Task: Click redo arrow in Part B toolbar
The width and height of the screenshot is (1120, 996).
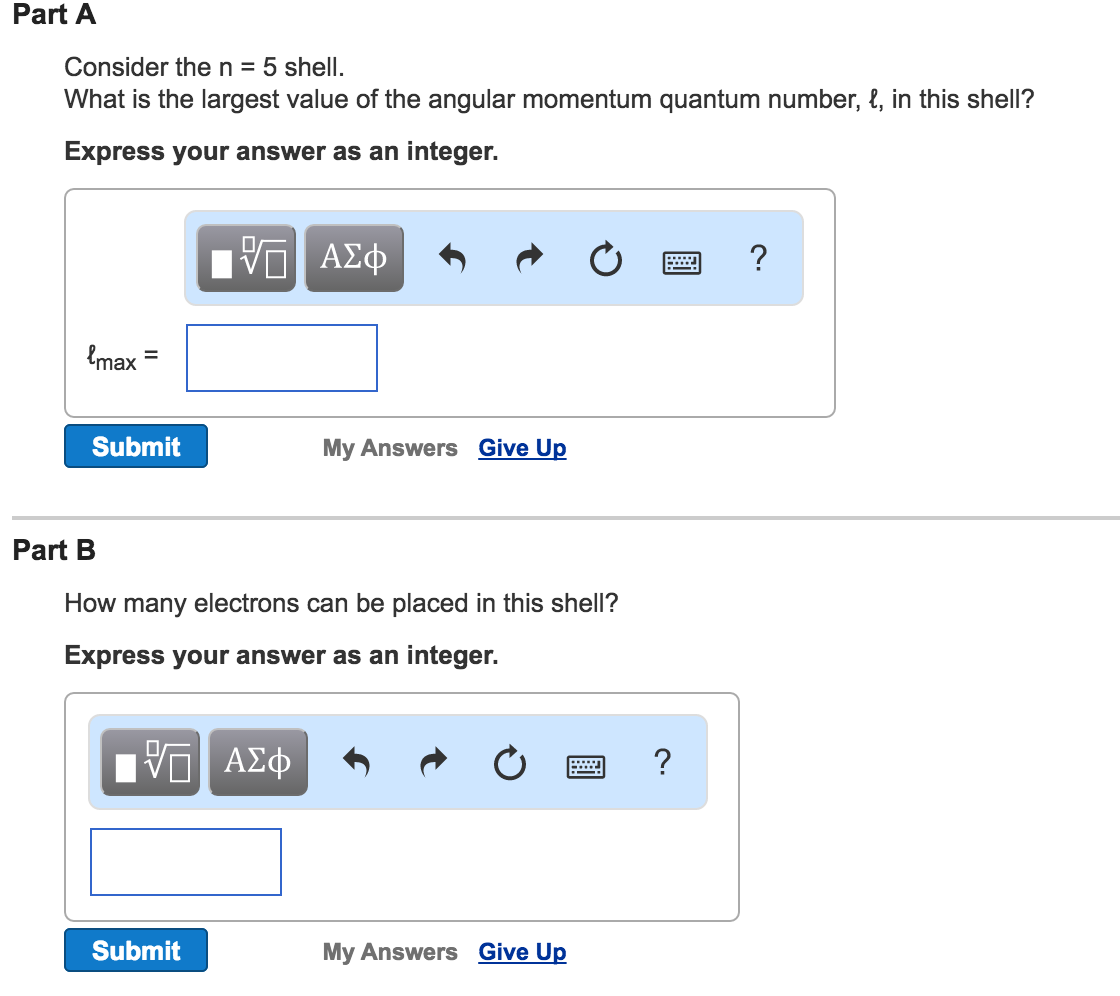Action: [432, 764]
